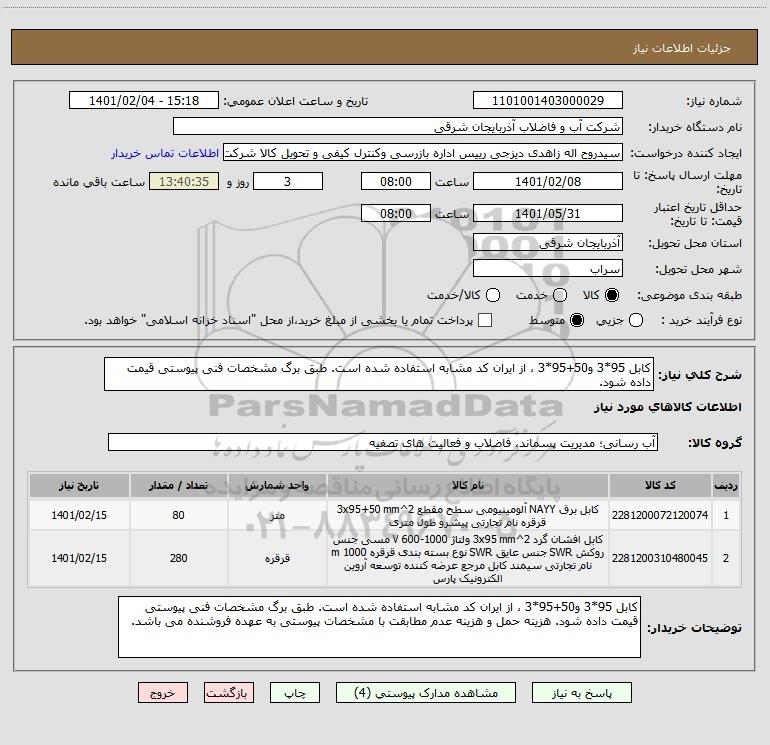Toggle the Islamic treasury payment checkbox
This screenshot has width=770, height=745.
tap(485, 320)
